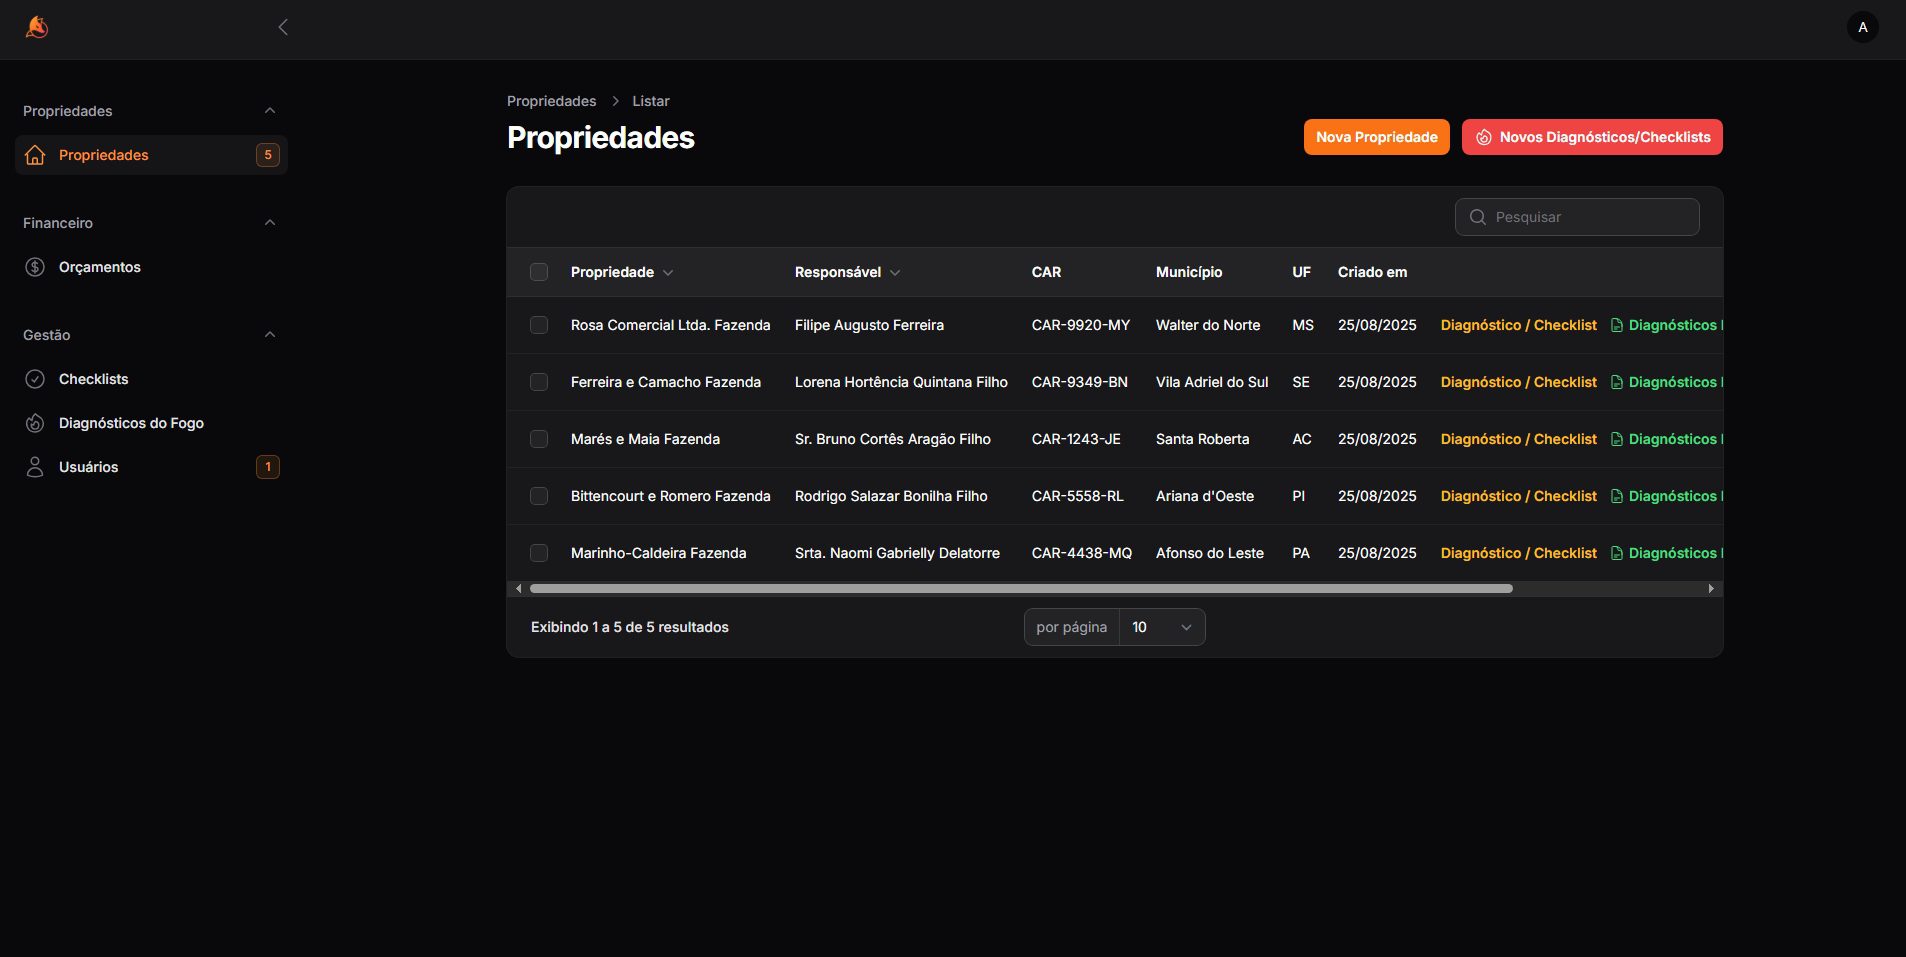Collapse sidebar with left chevron icon
Image resolution: width=1906 pixels, height=957 pixels.
[x=283, y=27]
